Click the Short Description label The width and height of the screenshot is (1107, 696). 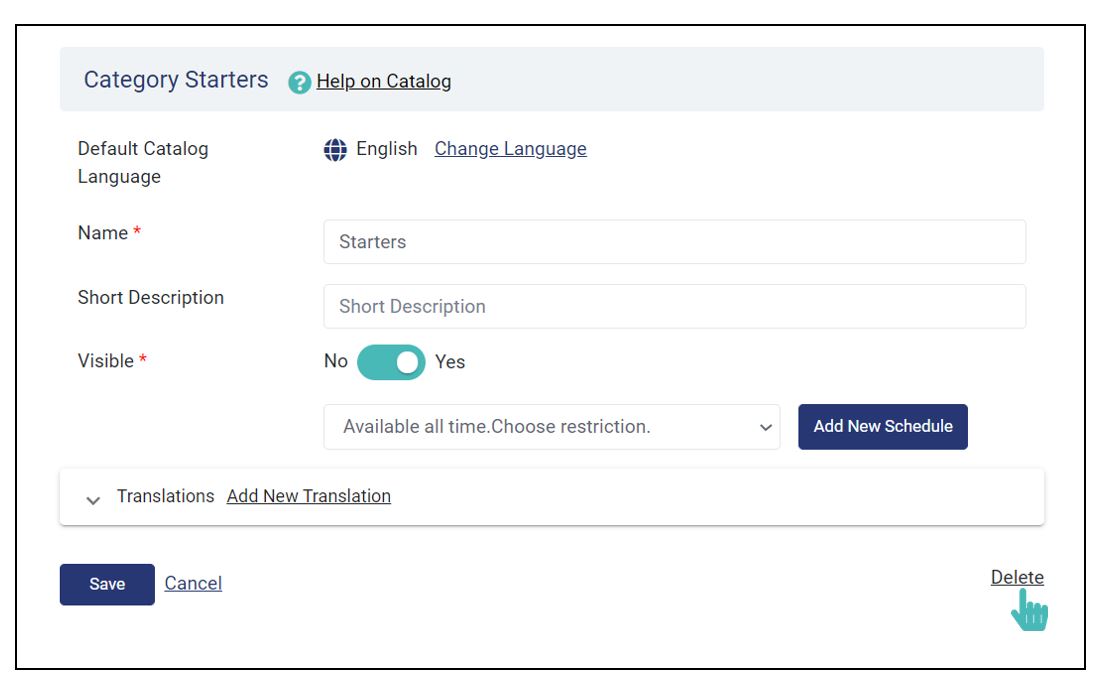[151, 298]
